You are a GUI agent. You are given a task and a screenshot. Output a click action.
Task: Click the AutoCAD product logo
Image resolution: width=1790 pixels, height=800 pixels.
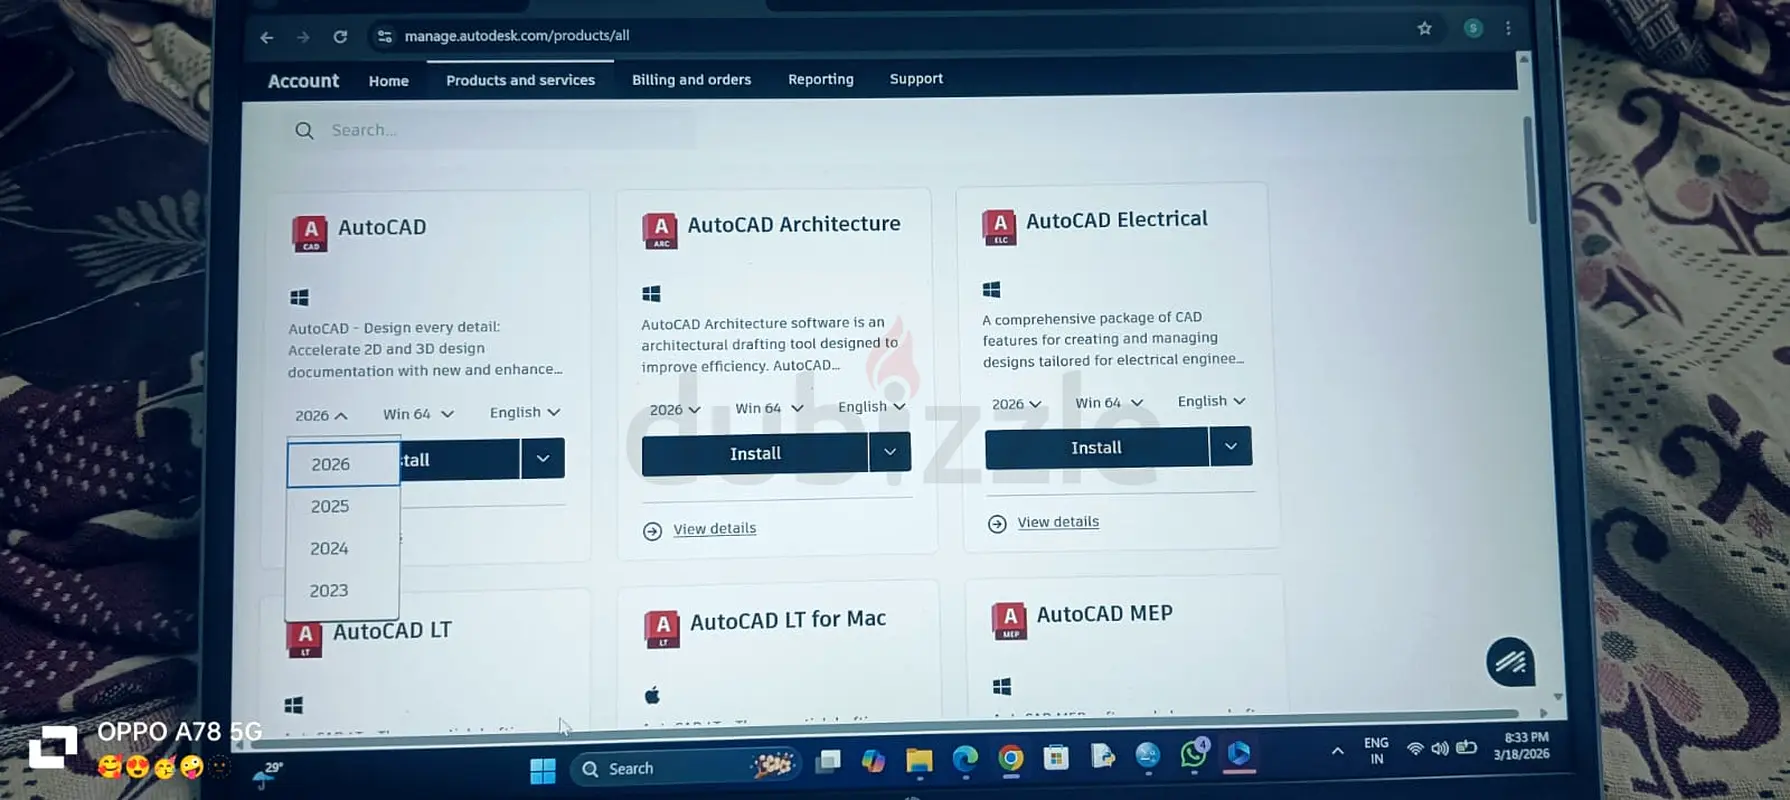point(310,233)
